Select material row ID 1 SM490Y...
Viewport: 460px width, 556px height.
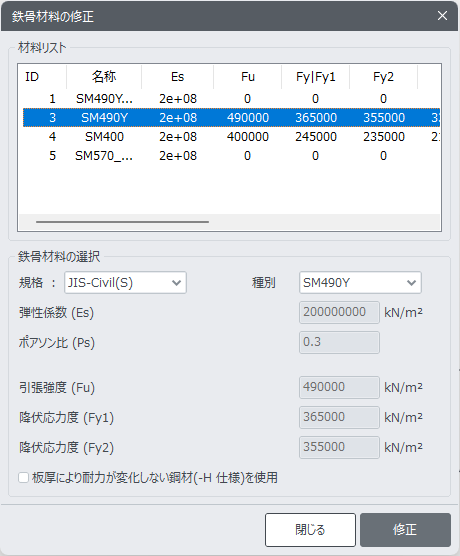coord(231,99)
